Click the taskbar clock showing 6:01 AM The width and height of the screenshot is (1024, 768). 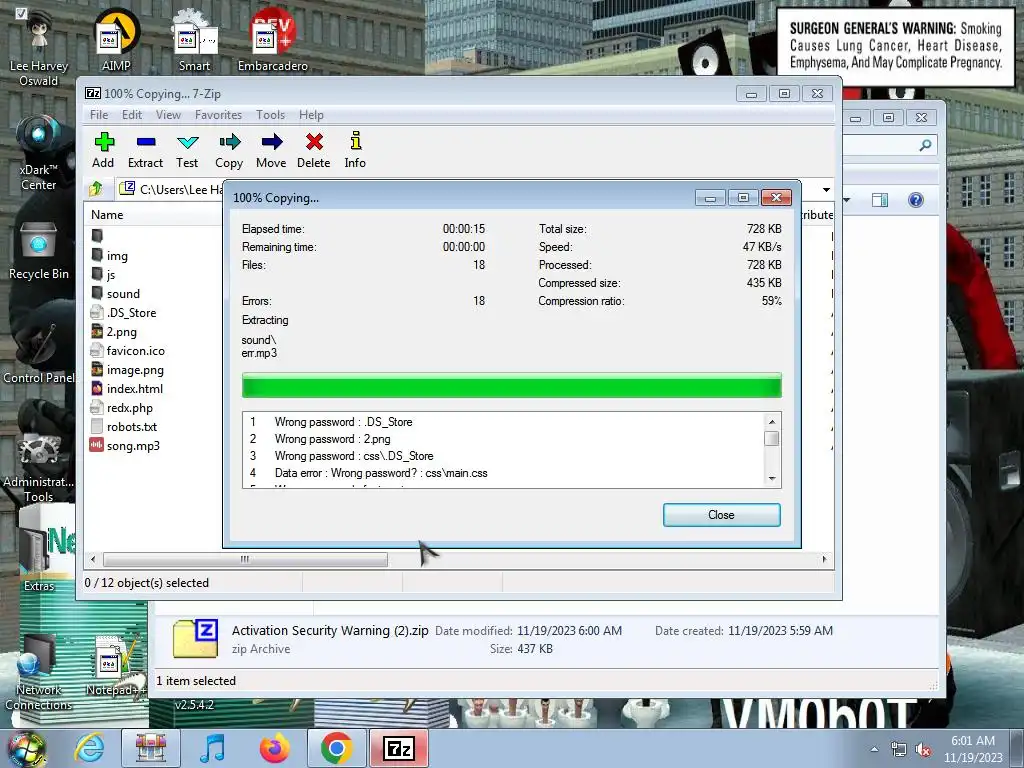click(973, 749)
